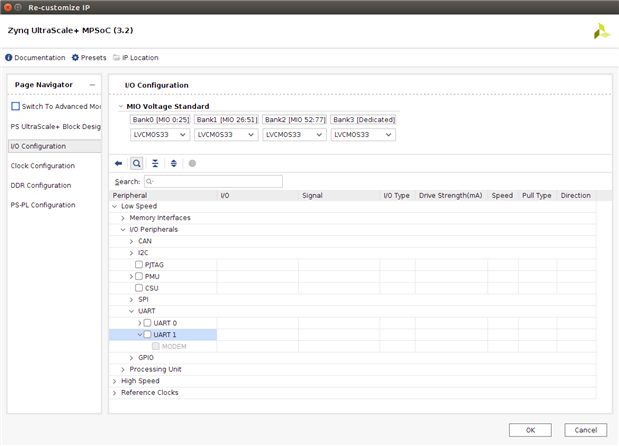Screen dimensions: 619x446
Task: Open the Clock Configuration page
Action: [42, 166]
